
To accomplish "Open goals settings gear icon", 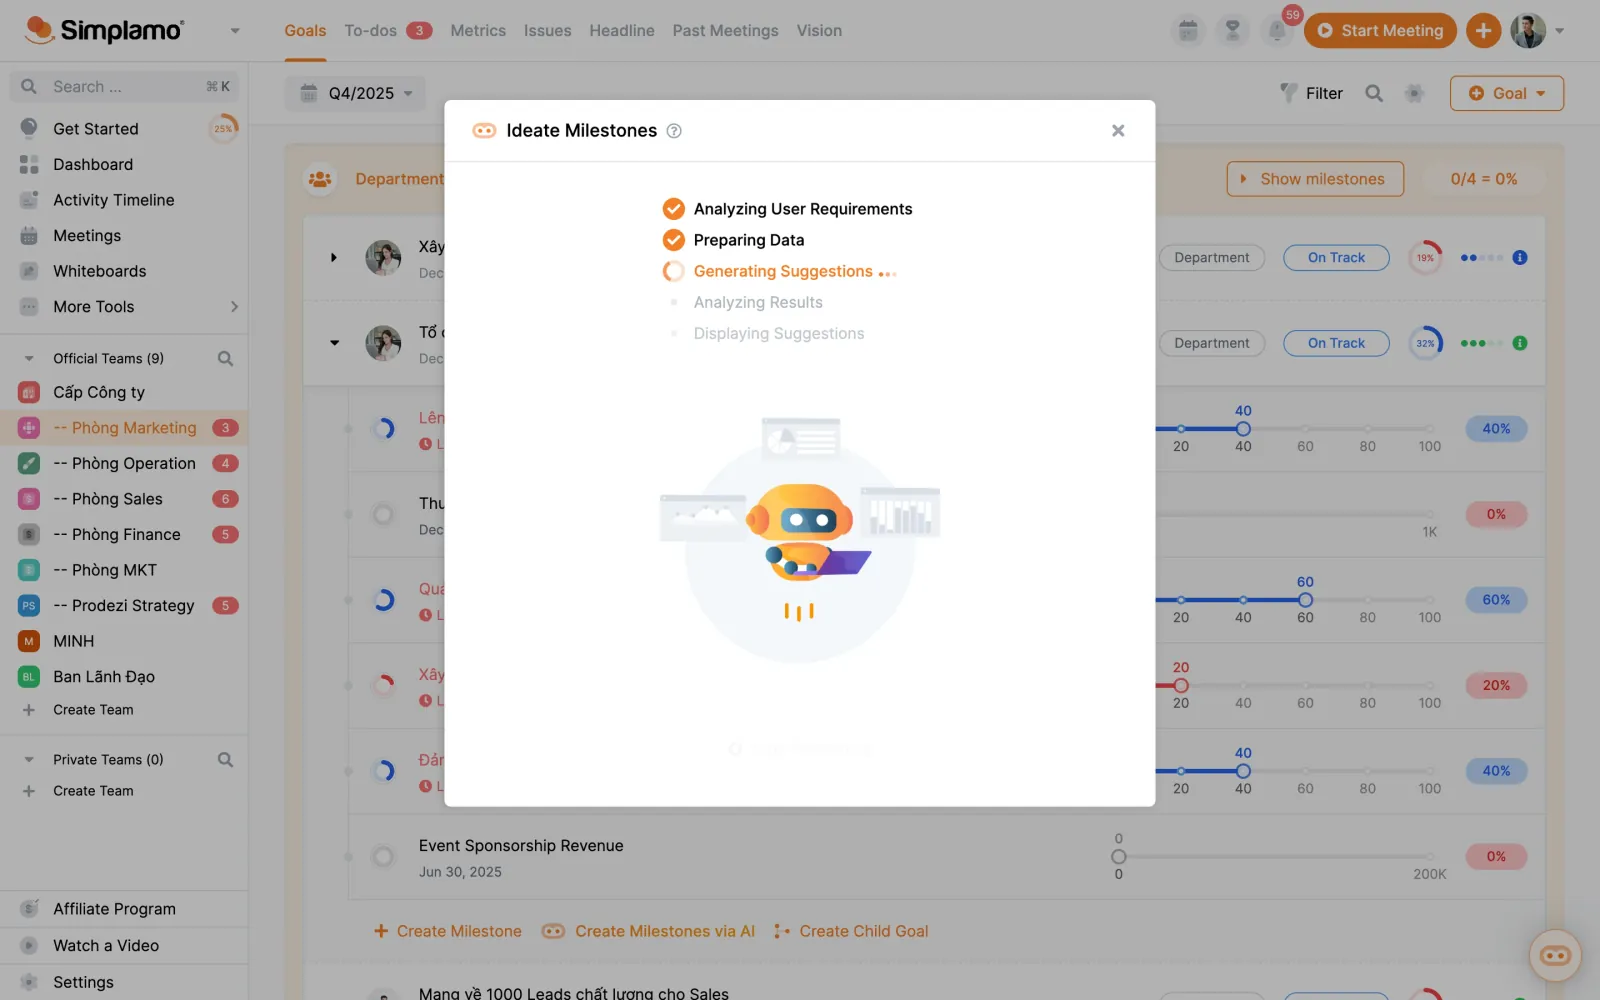I will [x=1414, y=93].
